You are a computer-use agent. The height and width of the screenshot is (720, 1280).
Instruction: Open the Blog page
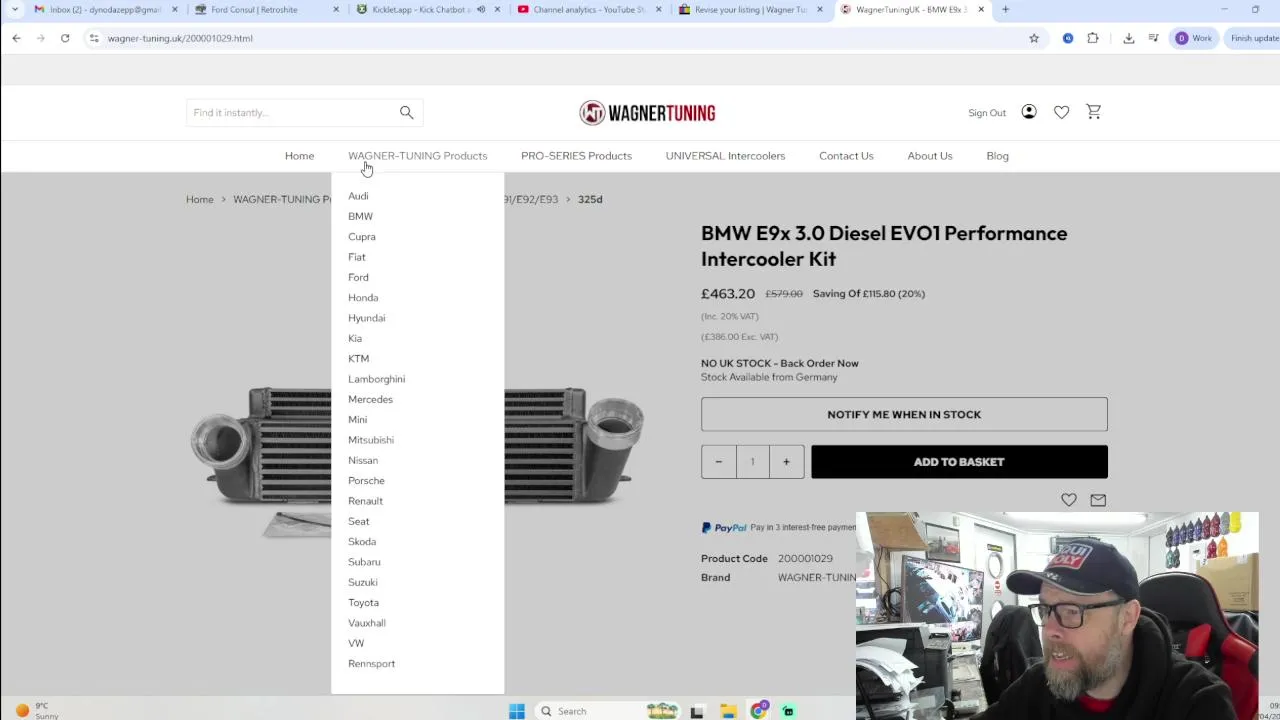[997, 156]
